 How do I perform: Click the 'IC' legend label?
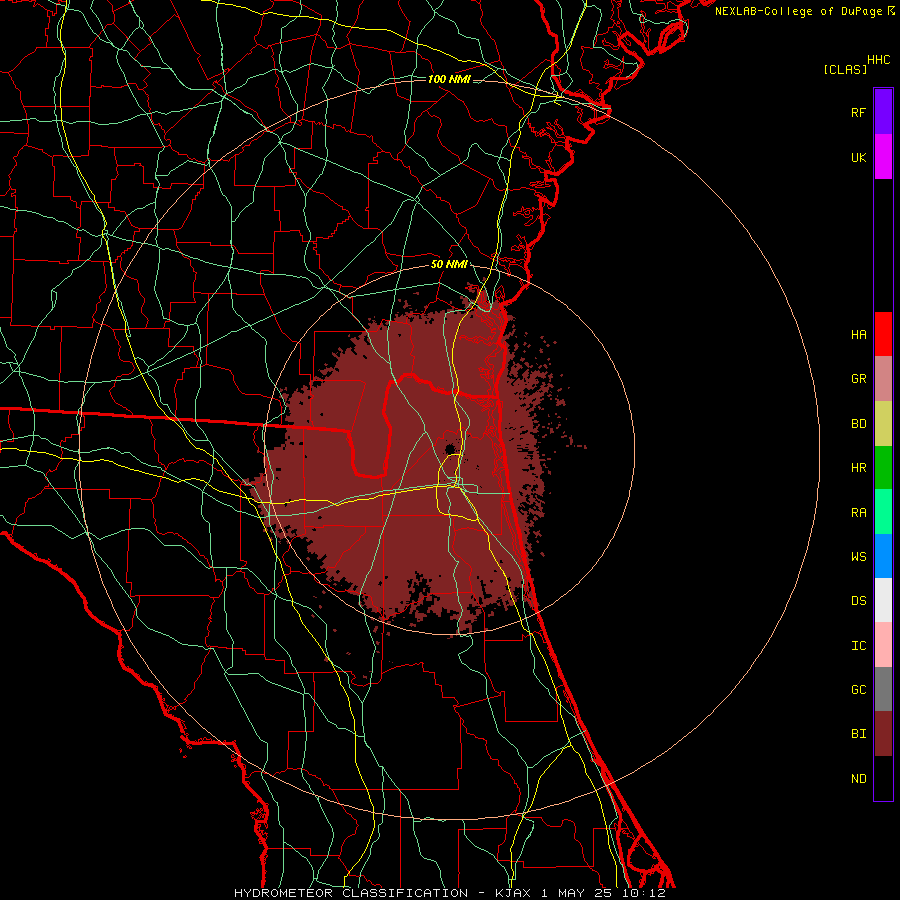[858, 646]
